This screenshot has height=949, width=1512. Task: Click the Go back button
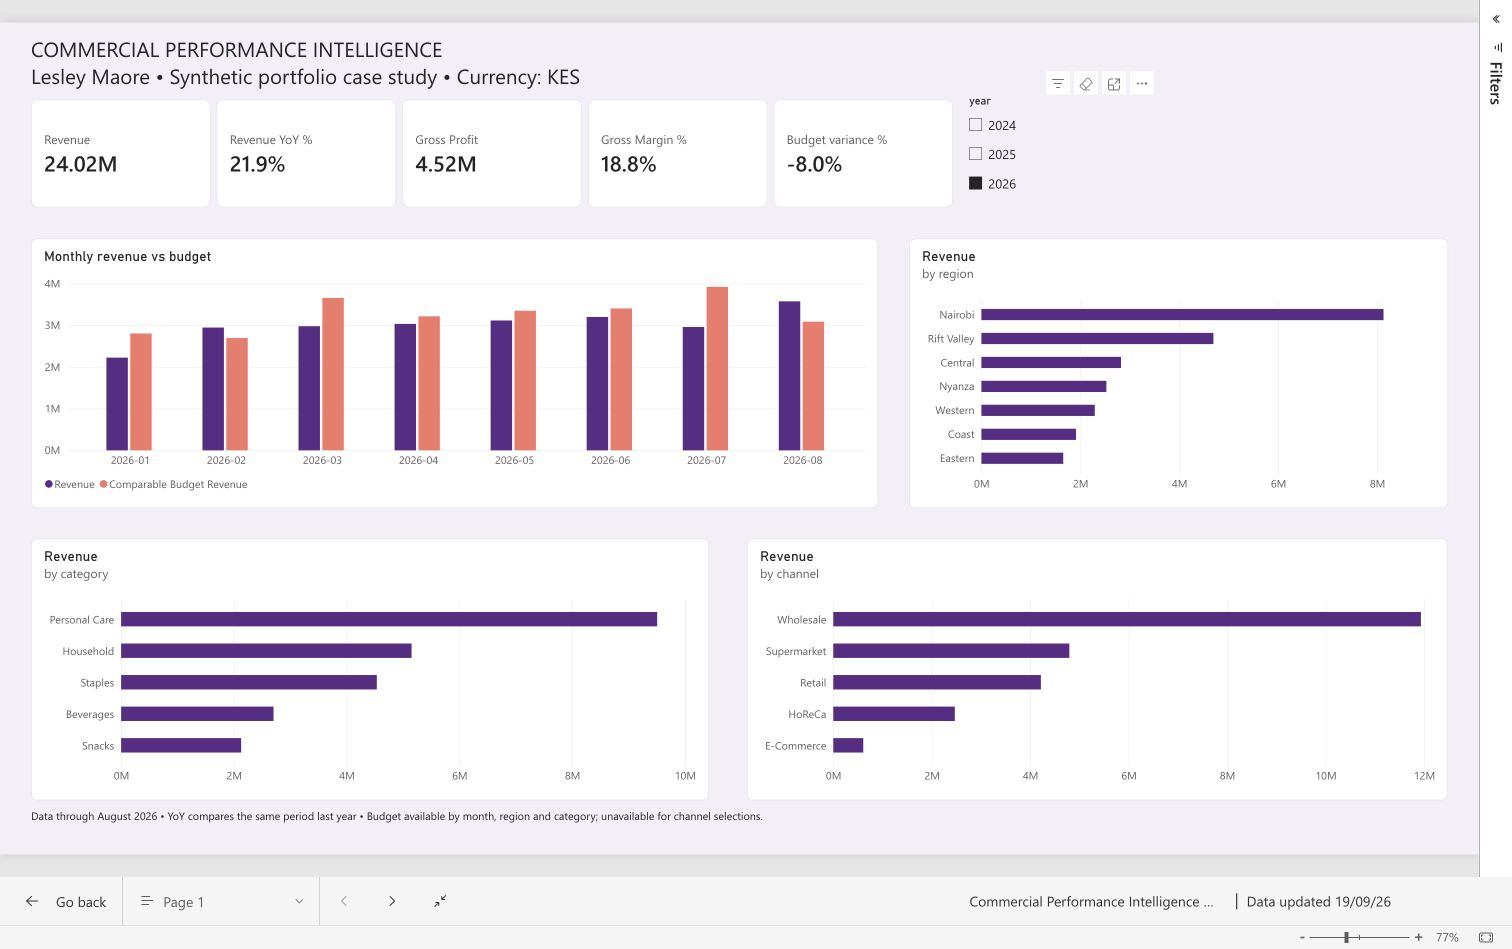click(66, 901)
